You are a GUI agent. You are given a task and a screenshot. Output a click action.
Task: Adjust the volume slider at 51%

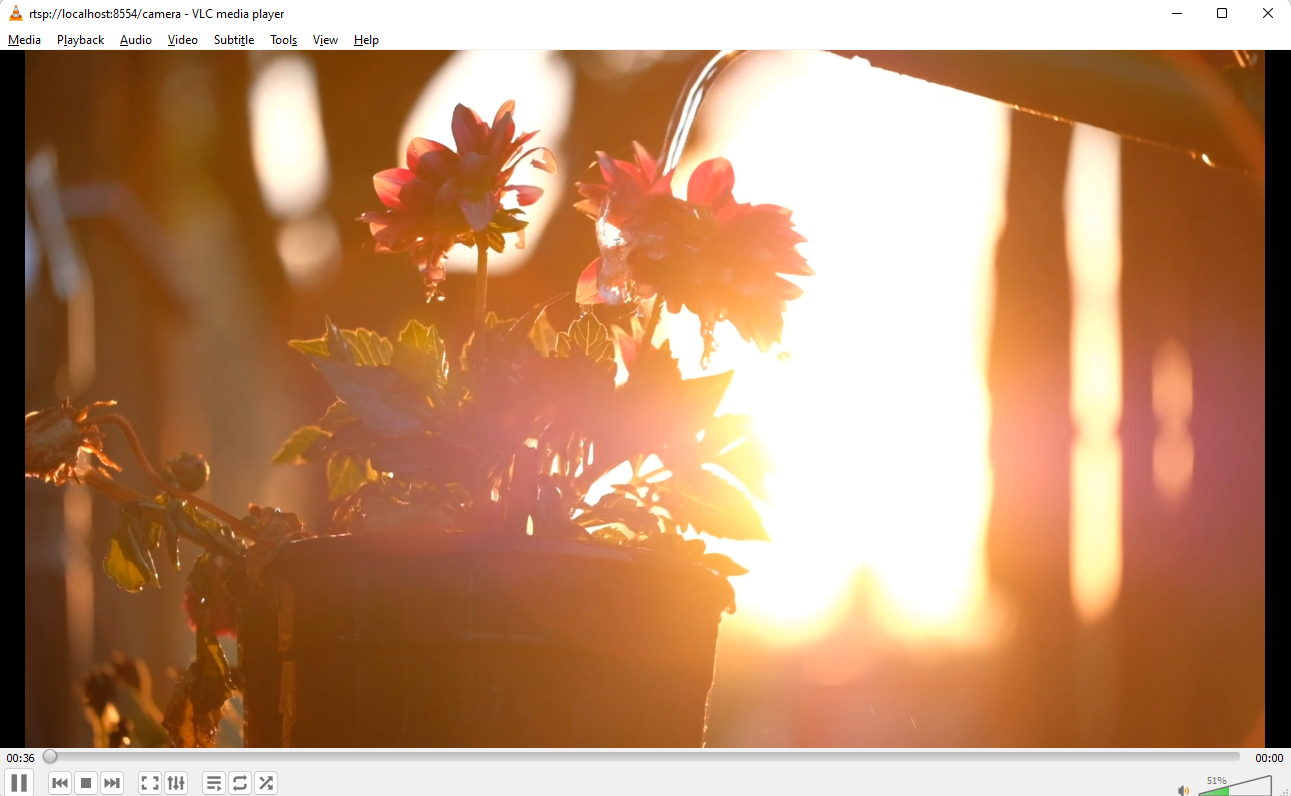(x=1235, y=786)
